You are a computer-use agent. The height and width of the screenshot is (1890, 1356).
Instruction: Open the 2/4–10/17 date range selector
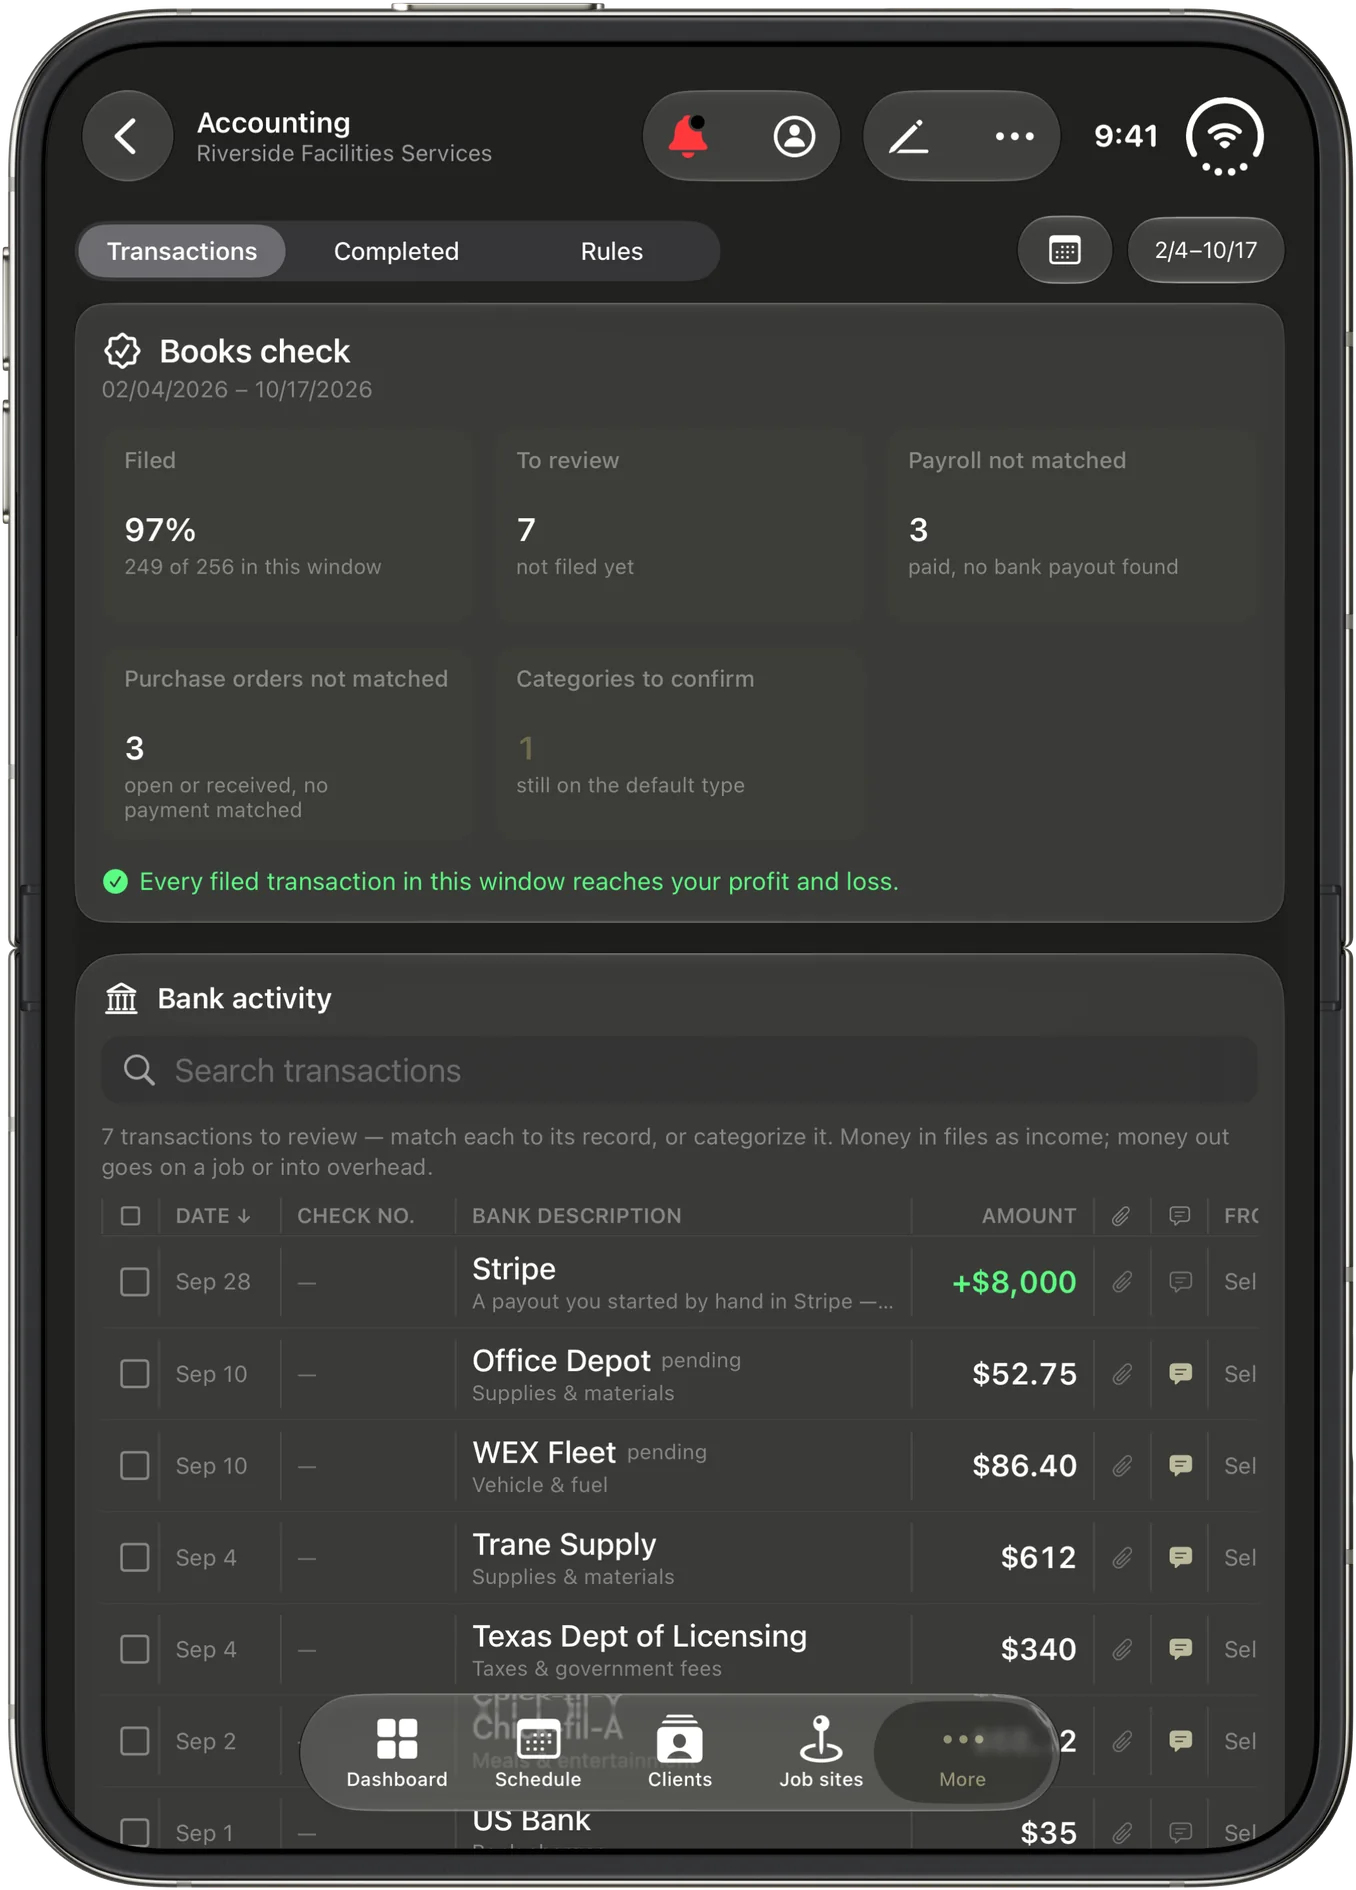(1205, 250)
